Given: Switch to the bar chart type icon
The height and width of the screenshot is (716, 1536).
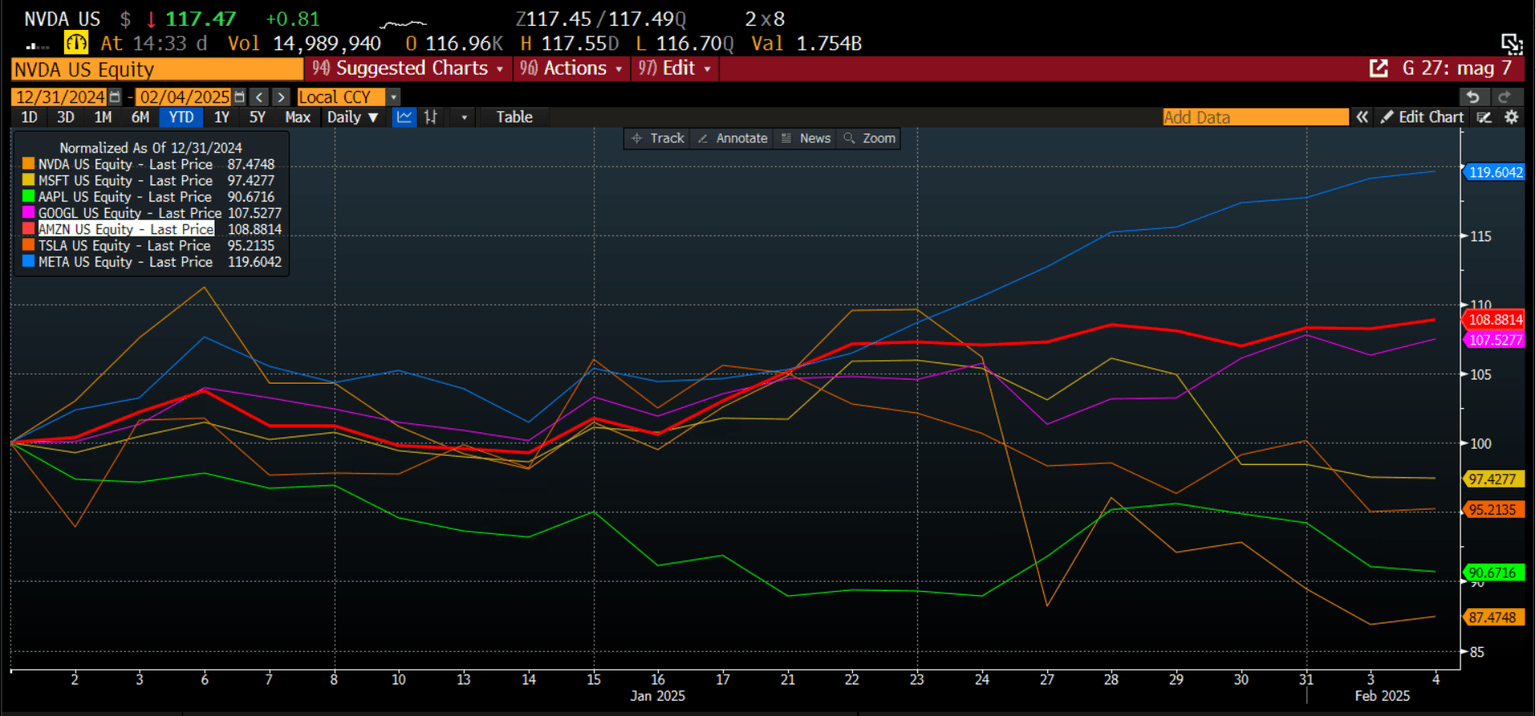Looking at the screenshot, I should 432,117.
